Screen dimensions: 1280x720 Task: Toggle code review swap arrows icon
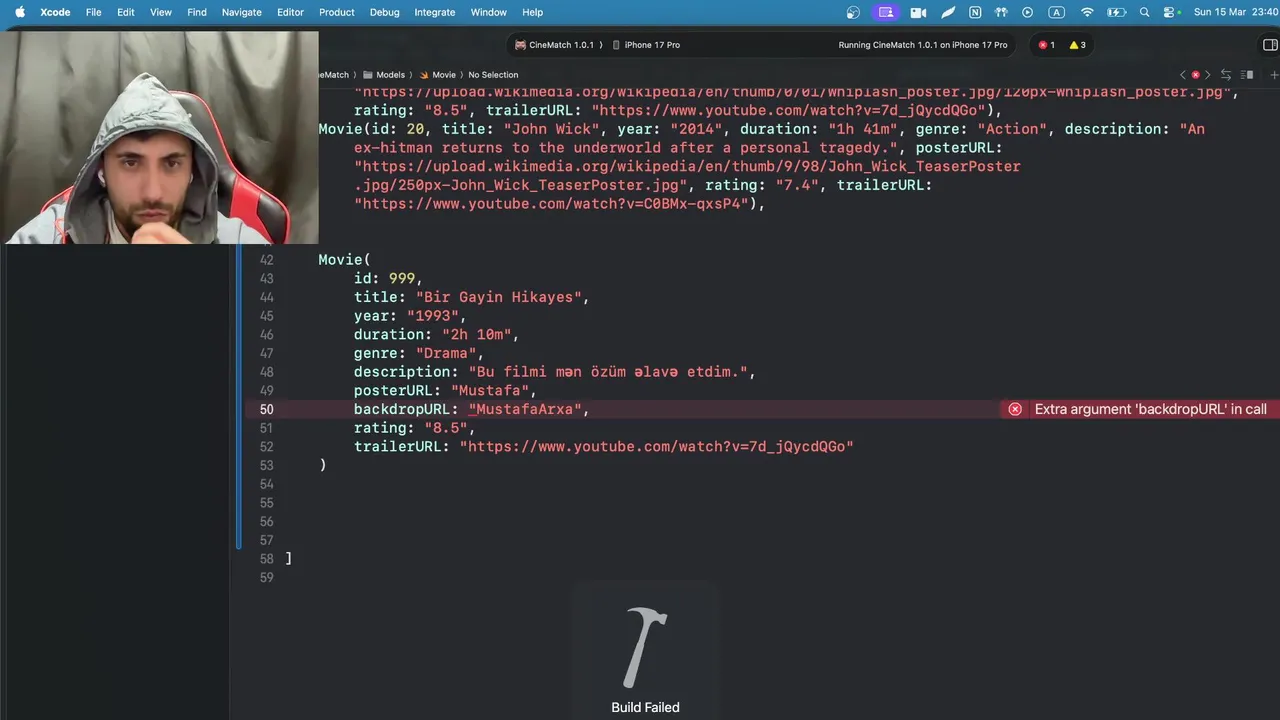(1226, 75)
